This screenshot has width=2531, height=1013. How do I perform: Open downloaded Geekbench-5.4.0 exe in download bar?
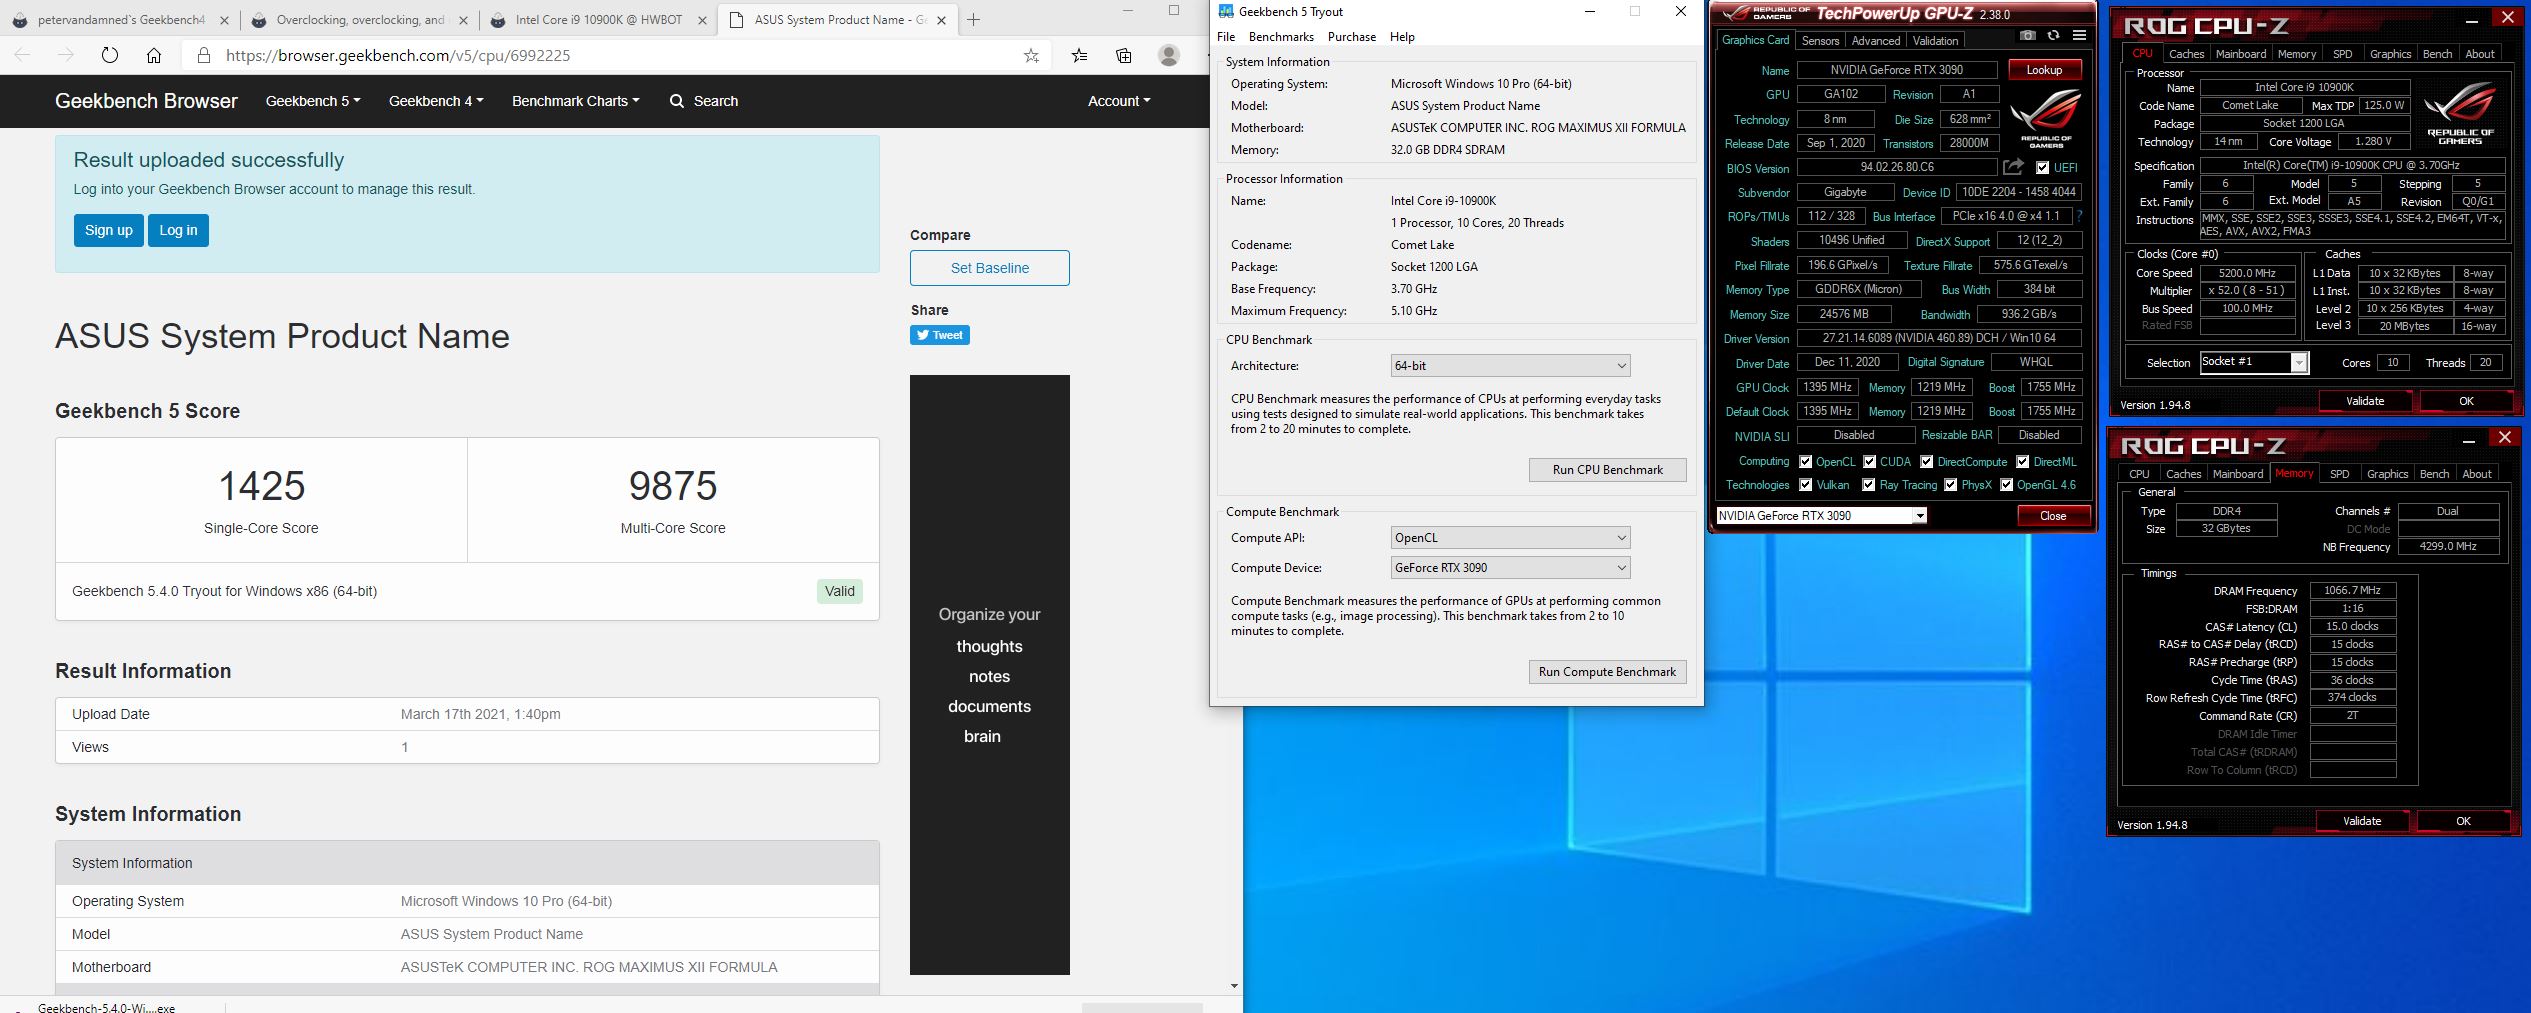[106, 1007]
